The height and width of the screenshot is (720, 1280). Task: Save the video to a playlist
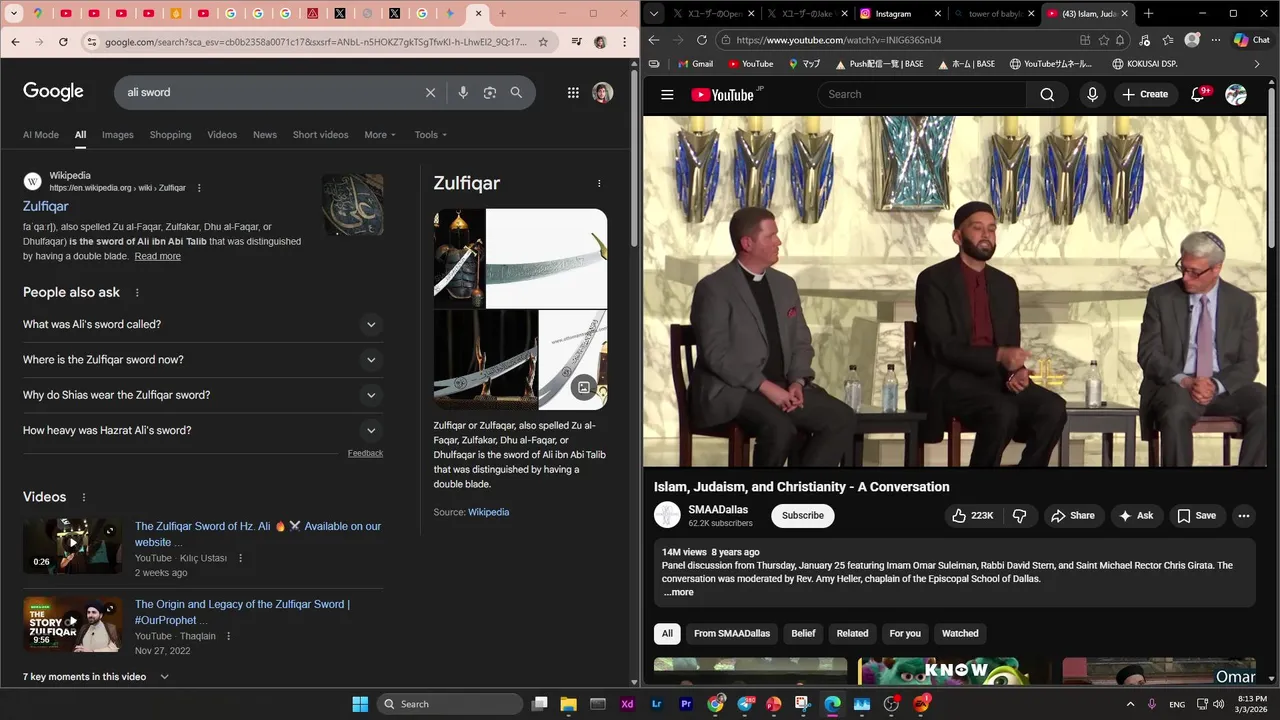click(x=1197, y=516)
